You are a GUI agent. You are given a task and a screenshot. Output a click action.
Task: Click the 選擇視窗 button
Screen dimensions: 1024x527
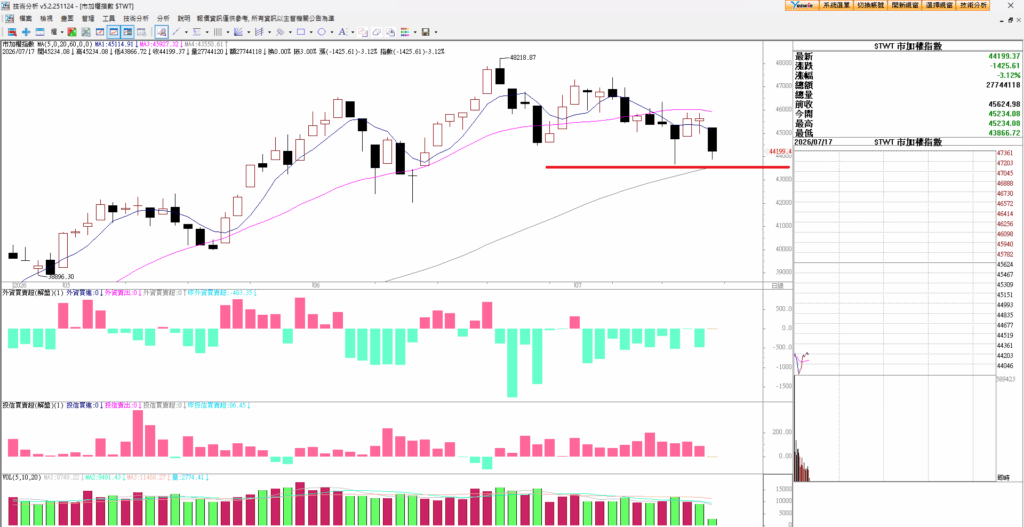click(940, 5)
